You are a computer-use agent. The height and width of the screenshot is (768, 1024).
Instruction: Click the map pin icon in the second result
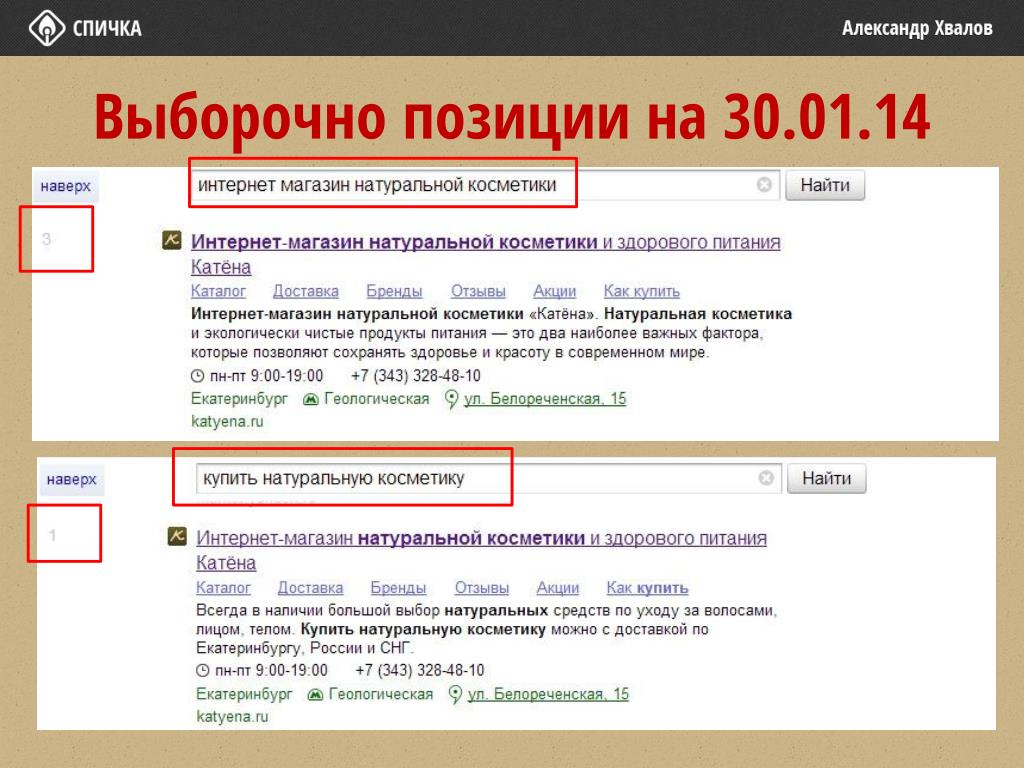(x=455, y=694)
